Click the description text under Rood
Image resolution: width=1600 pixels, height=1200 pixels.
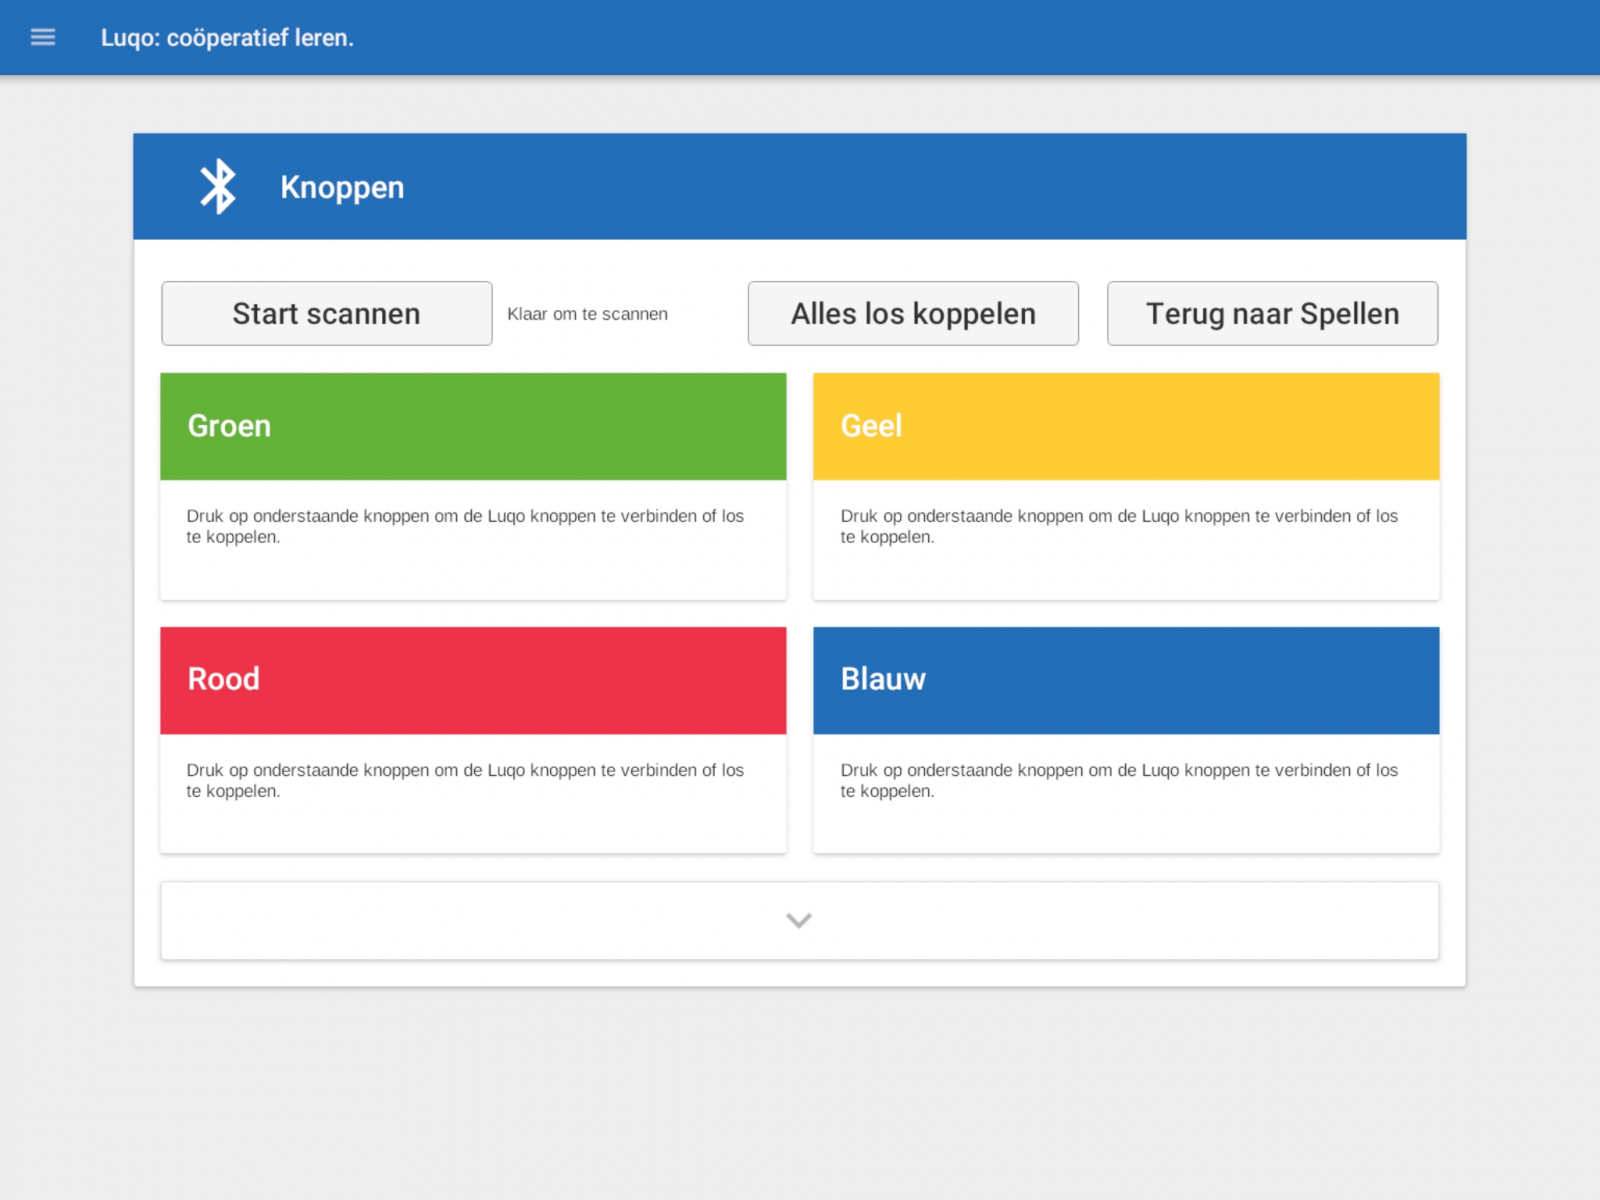[x=465, y=780]
